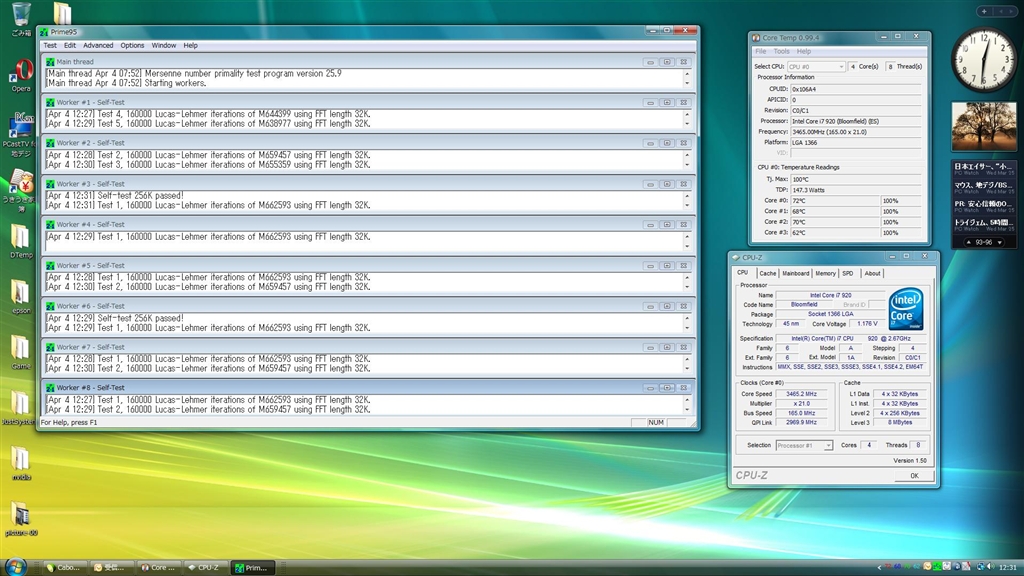Click the landscape slideshow gadget thumbnail

point(983,125)
